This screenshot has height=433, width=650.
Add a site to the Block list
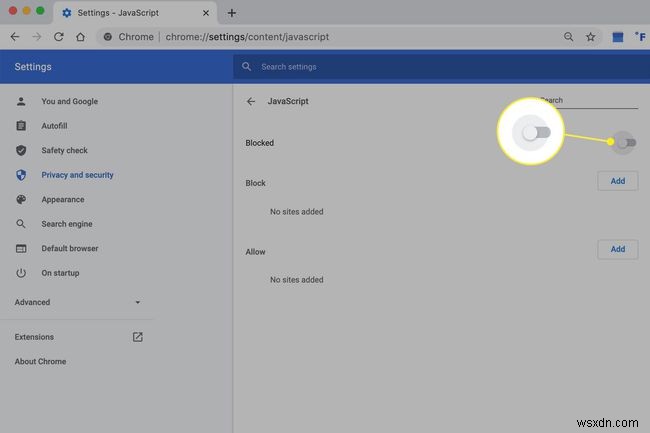point(618,181)
